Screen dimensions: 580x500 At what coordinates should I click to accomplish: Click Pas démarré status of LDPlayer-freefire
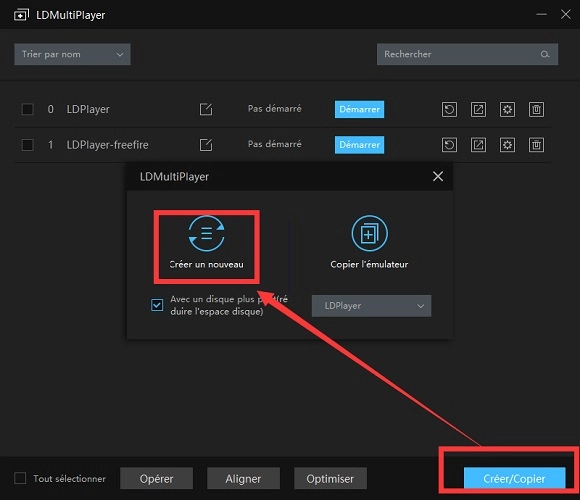[274, 144]
